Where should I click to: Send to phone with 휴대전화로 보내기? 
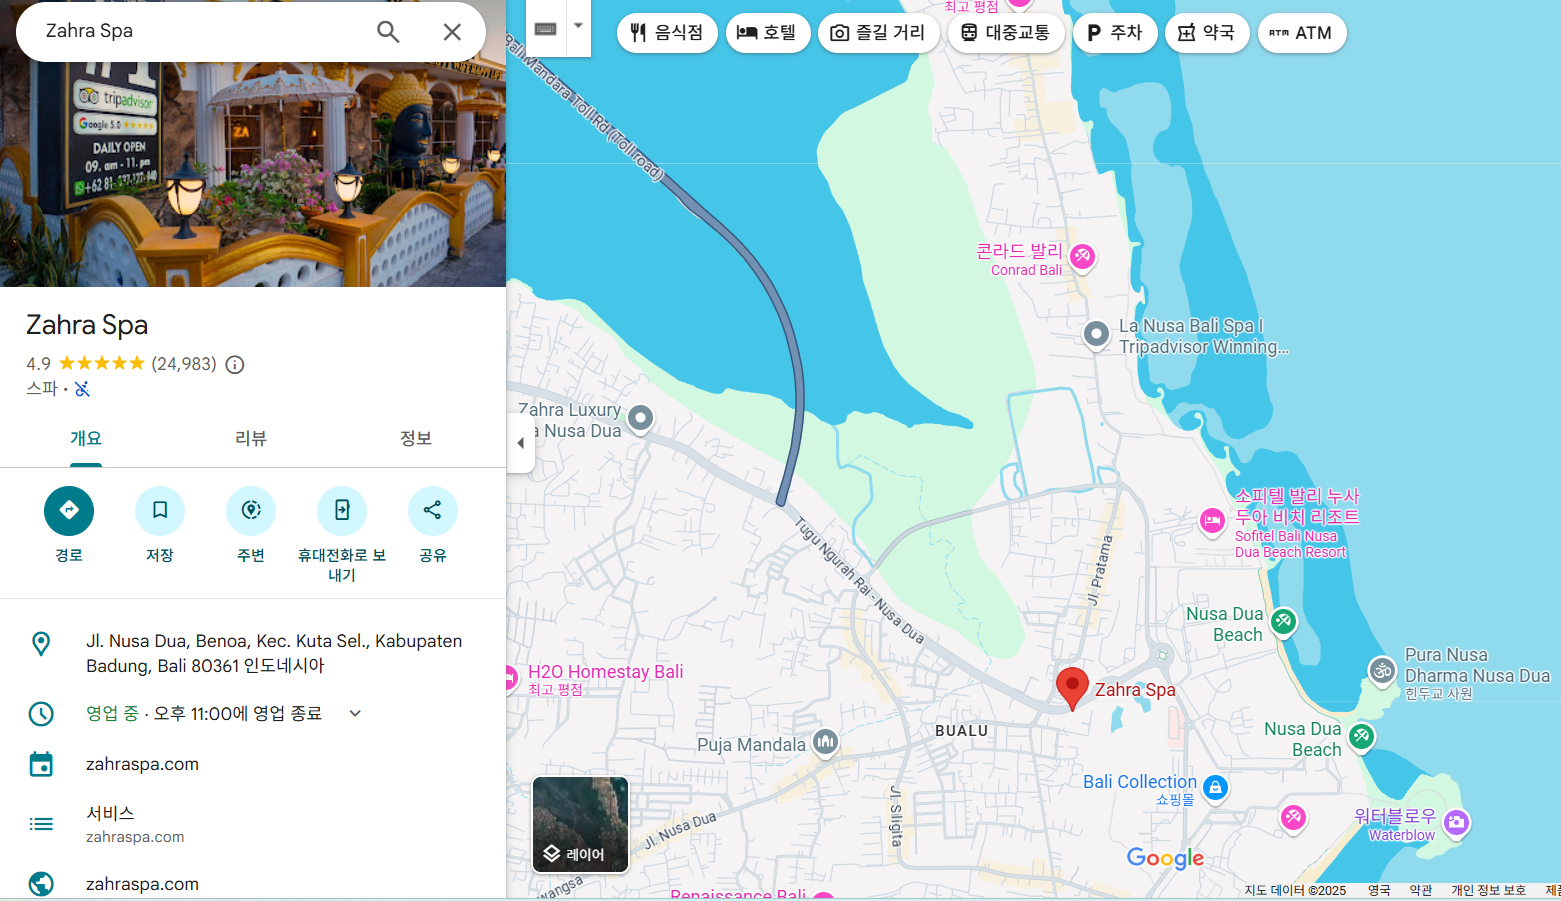(342, 511)
